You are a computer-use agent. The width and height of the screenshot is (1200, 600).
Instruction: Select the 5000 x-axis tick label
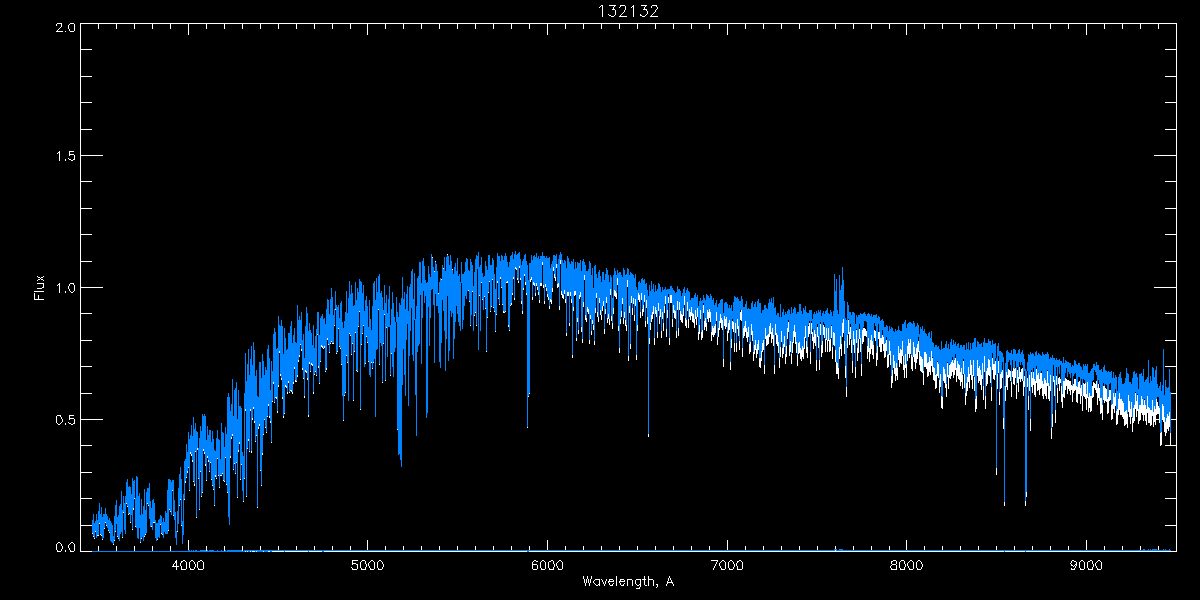point(367,564)
